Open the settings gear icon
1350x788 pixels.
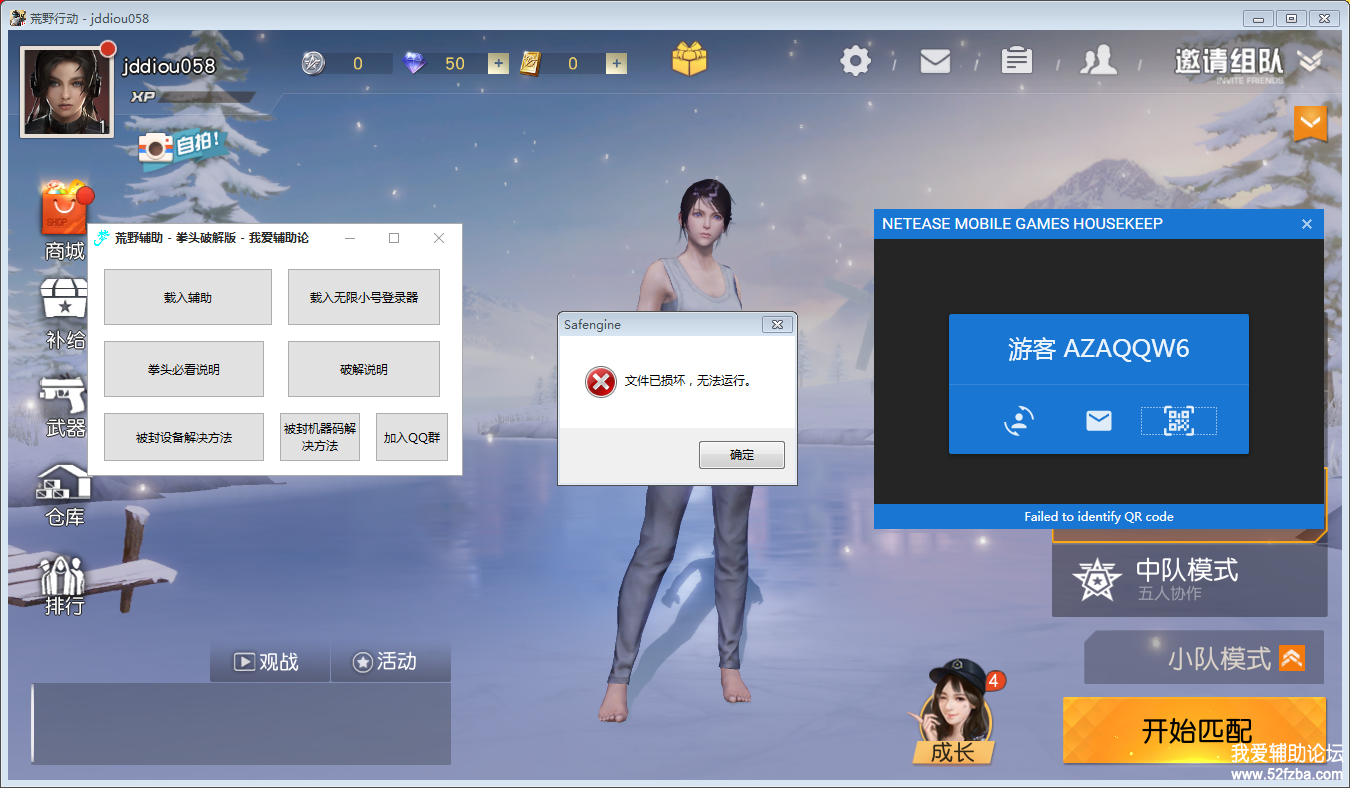tap(855, 62)
